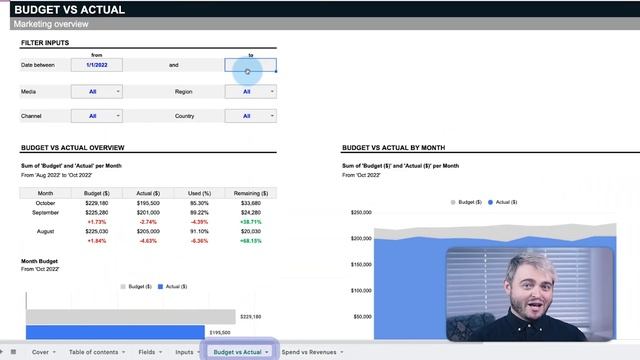Click the 'Month Budget' chart title
Image resolution: width=640 pixels, height=360 pixels.
[x=39, y=261]
